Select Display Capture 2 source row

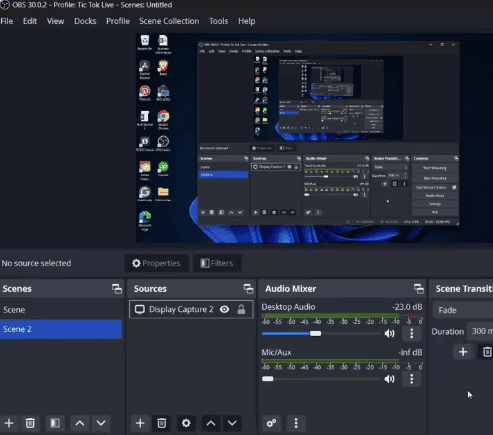pos(191,309)
